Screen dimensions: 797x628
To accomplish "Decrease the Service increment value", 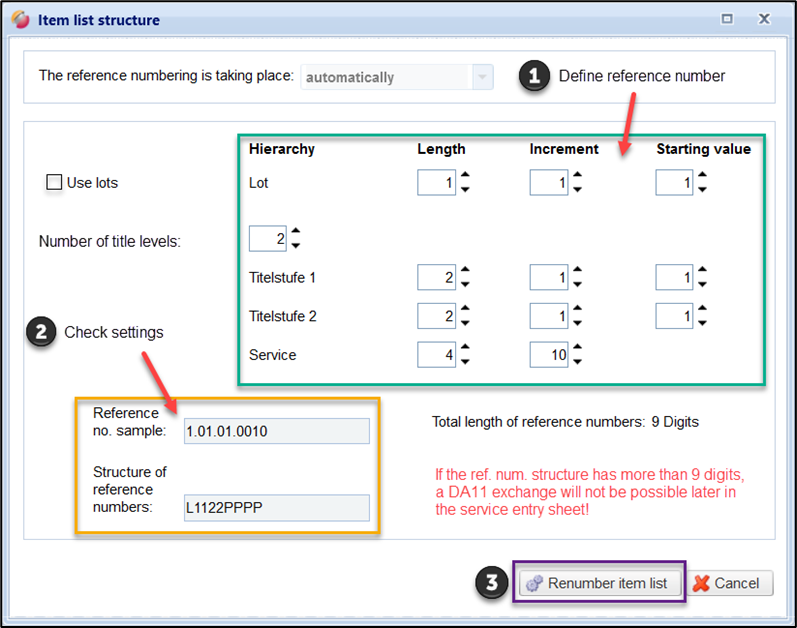I will (577, 360).
